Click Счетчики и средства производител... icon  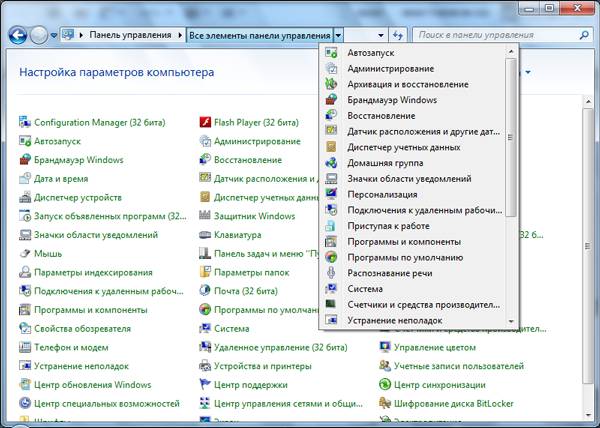point(331,304)
